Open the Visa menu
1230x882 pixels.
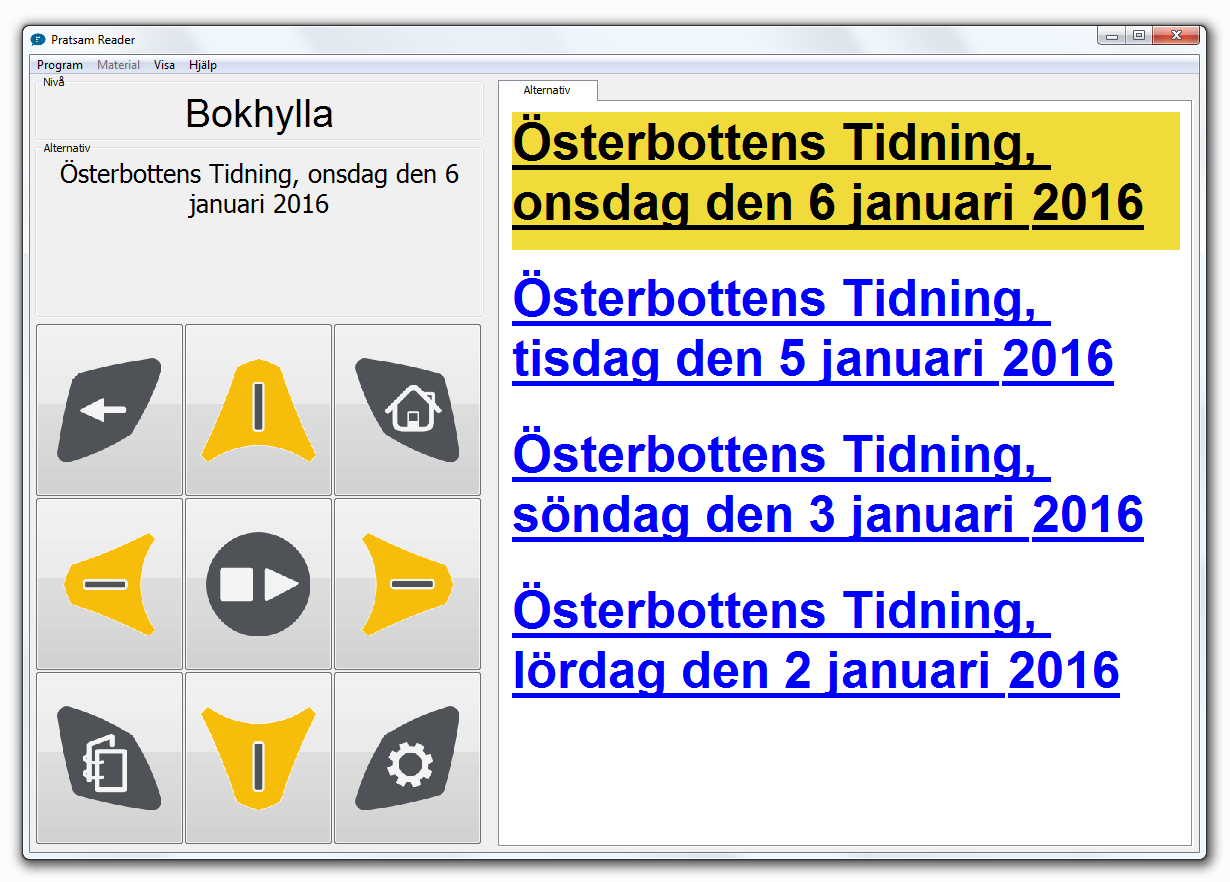coord(164,64)
